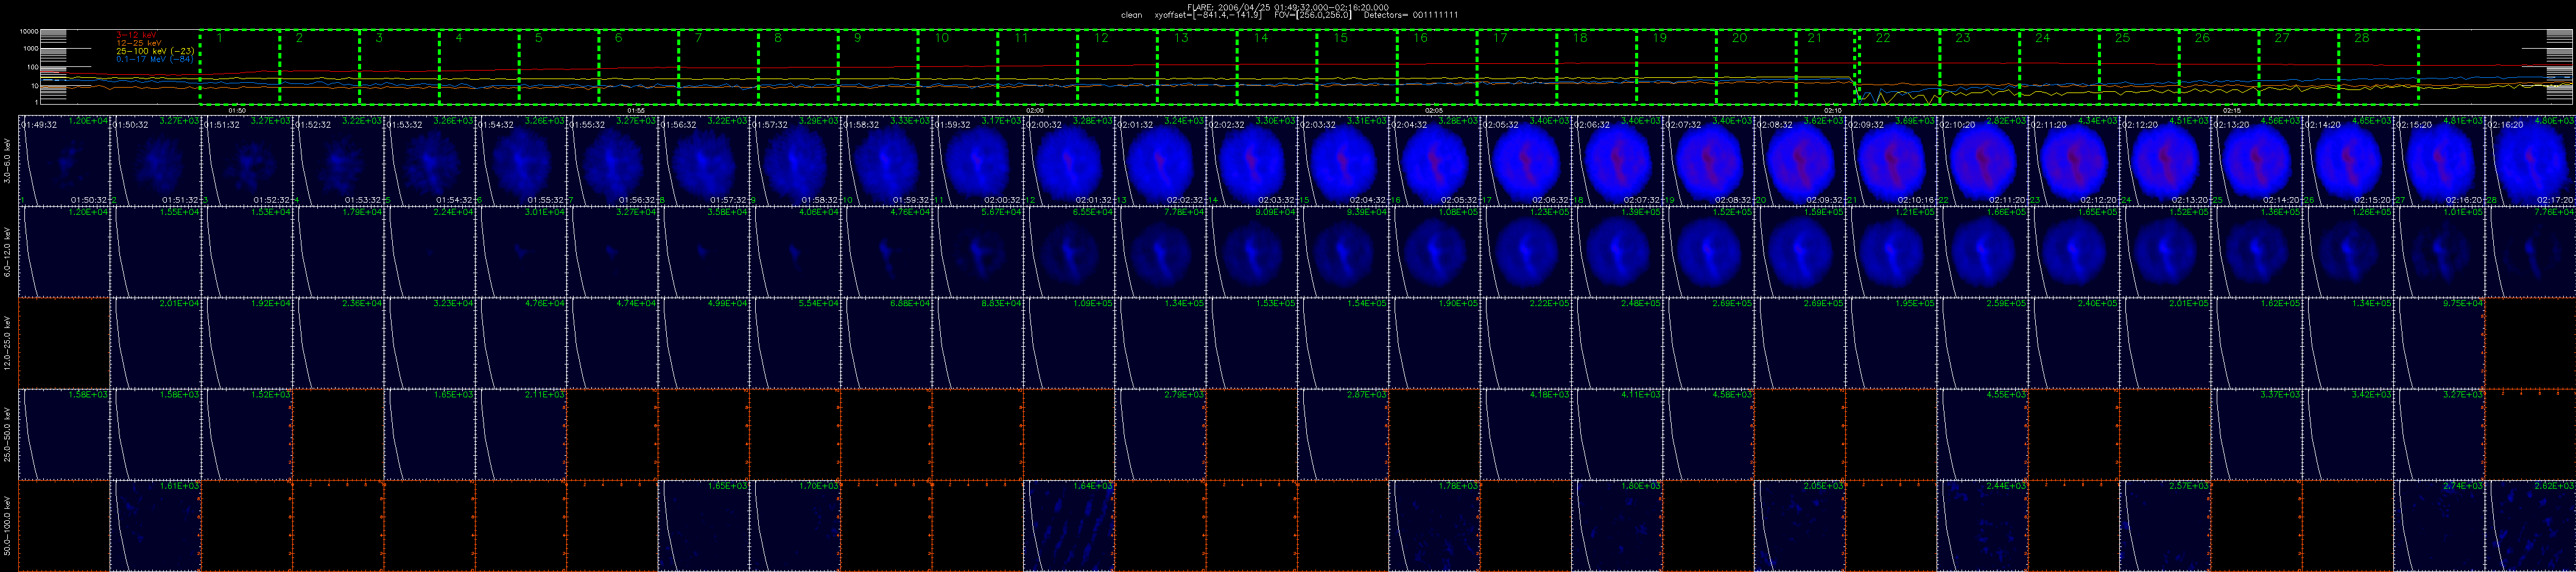Screen dimensions: 2576x572
Task: Click the blue "0.1-17 MeV (-84)" legend entry
Action: (x=155, y=59)
